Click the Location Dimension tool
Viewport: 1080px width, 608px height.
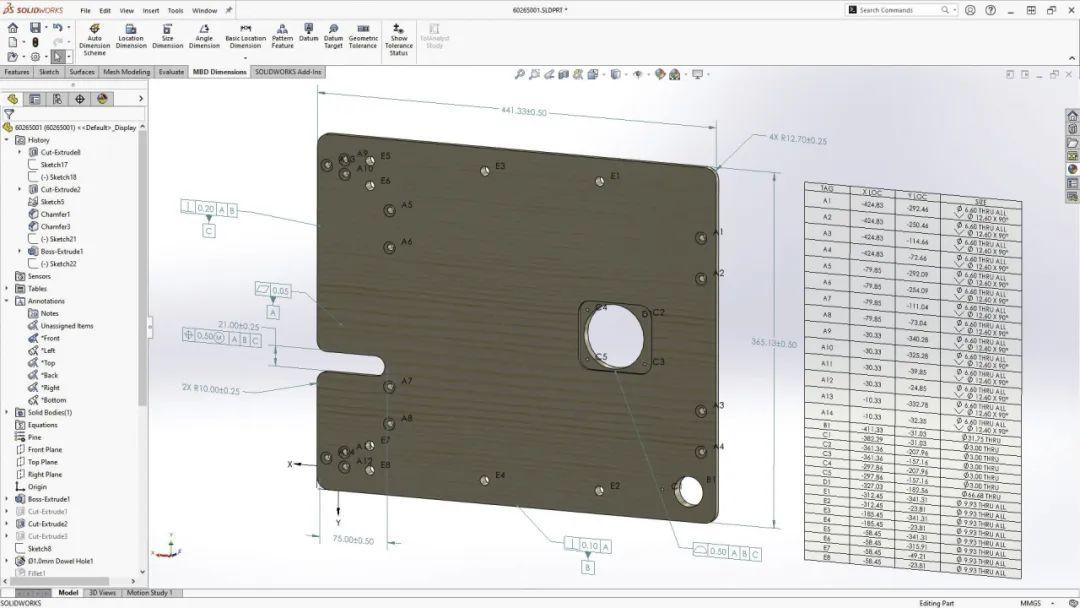[x=131, y=38]
